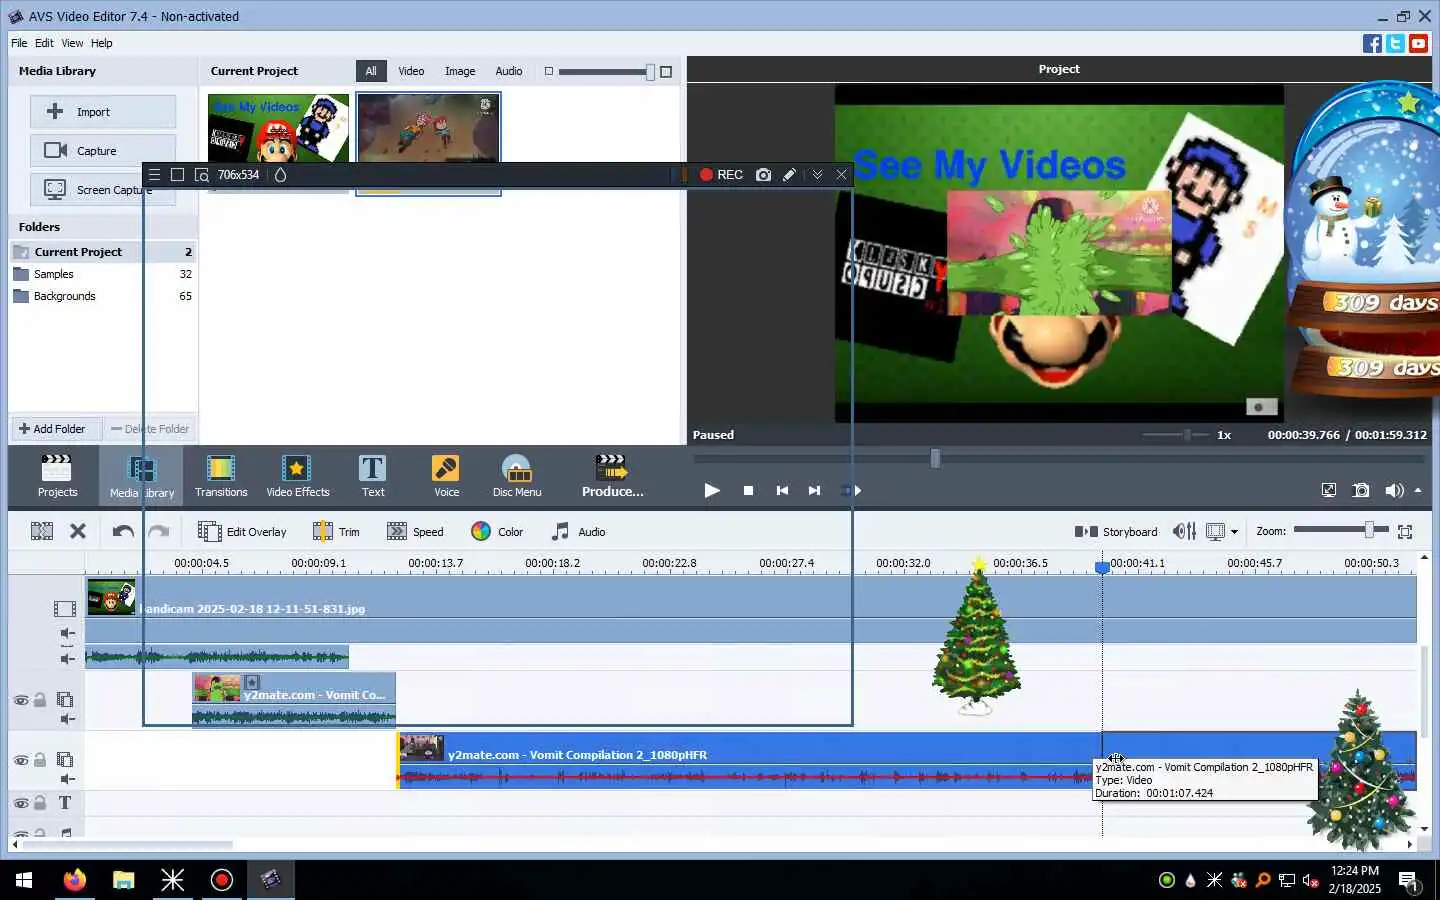Click the Capture button

pyautogui.click(x=103, y=150)
